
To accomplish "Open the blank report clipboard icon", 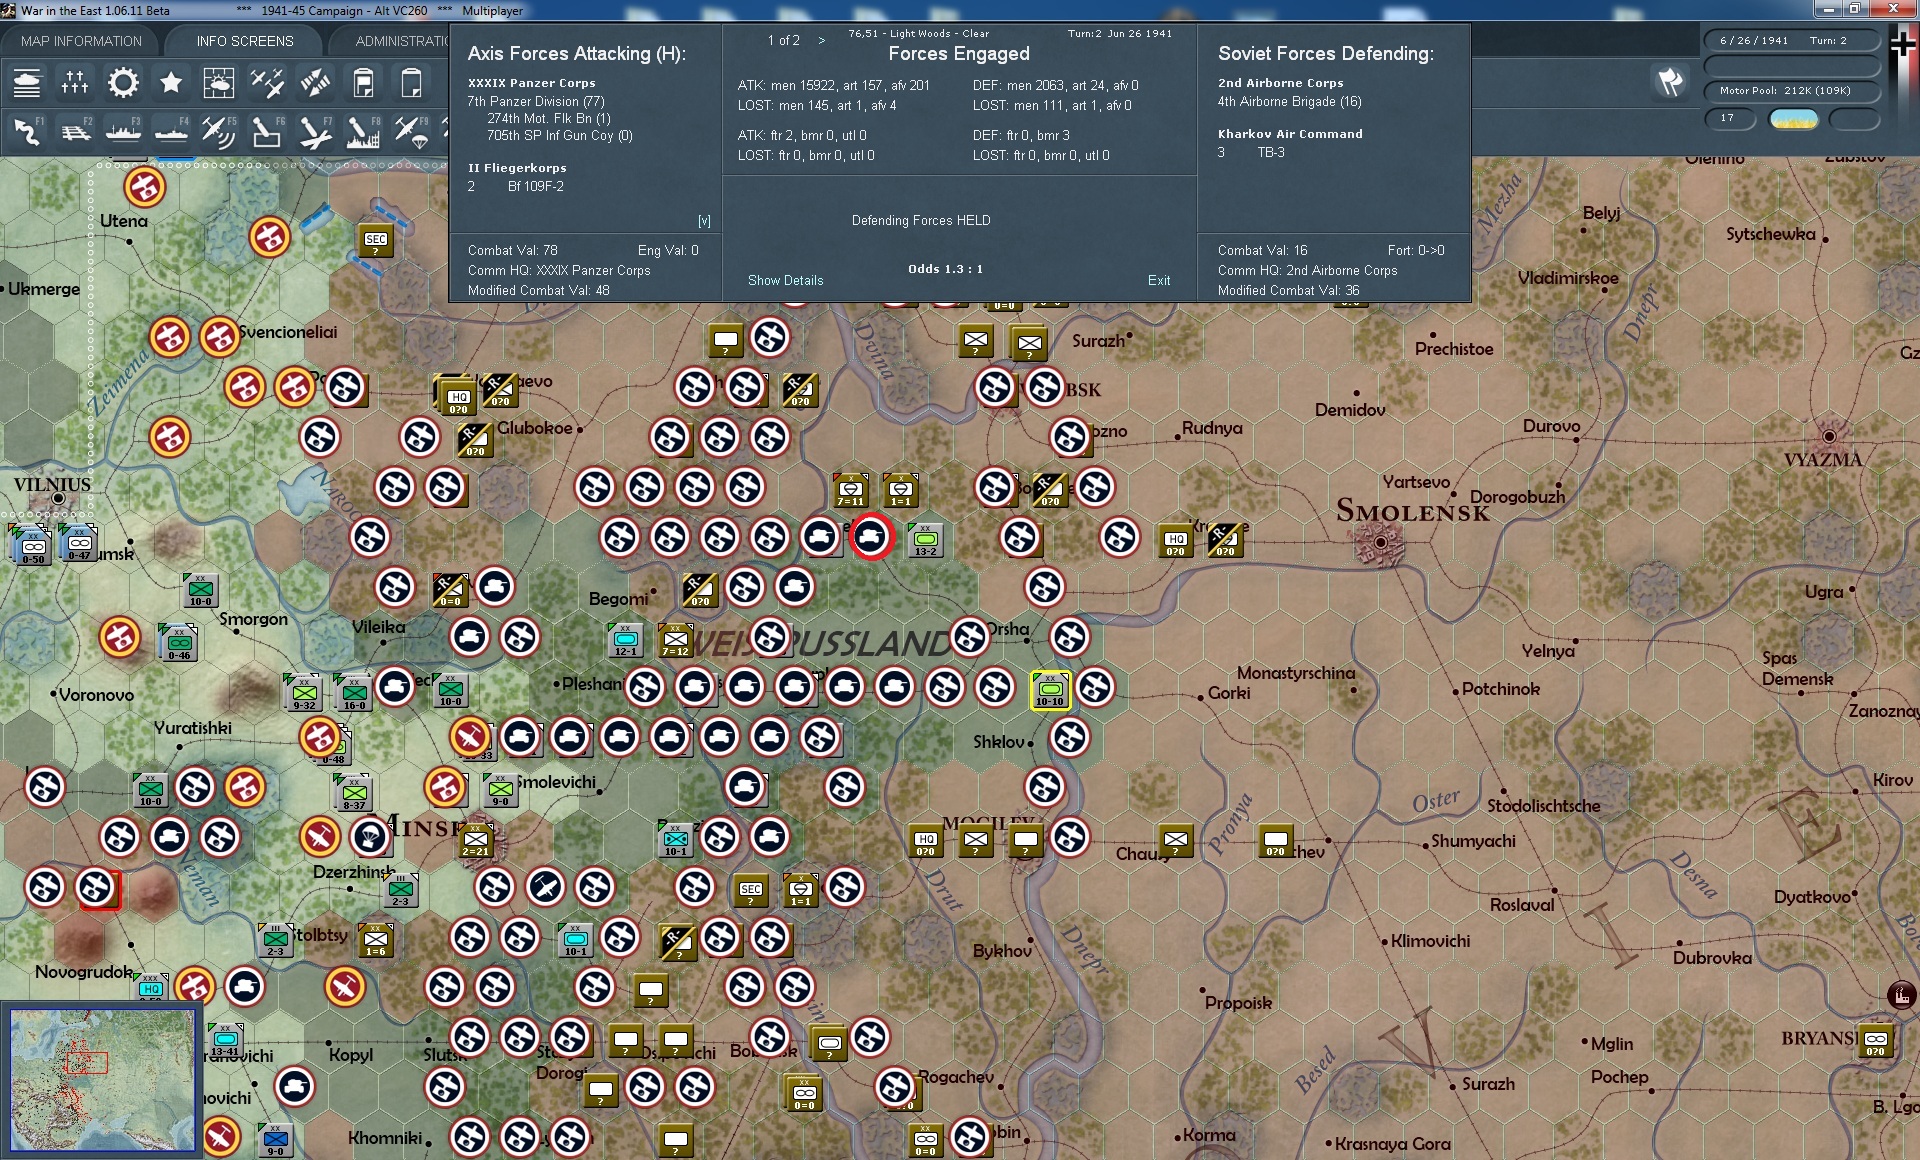I will 411,83.
